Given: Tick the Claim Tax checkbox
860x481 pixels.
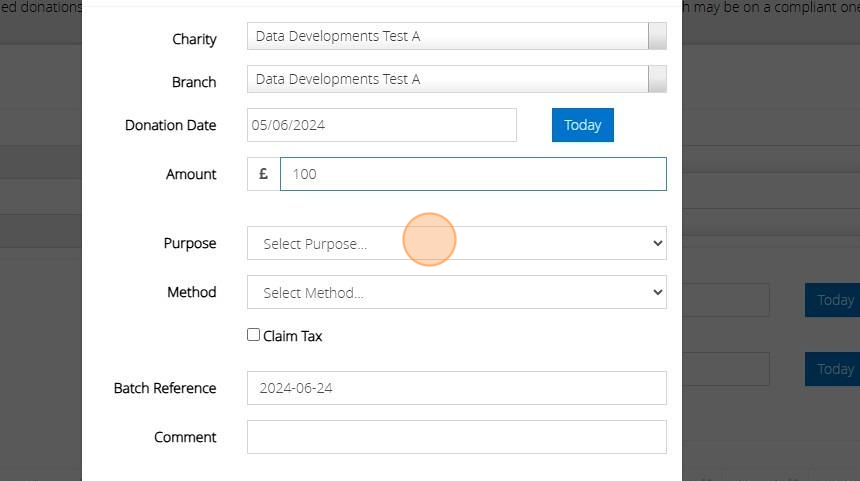Looking at the screenshot, I should pyautogui.click(x=254, y=335).
